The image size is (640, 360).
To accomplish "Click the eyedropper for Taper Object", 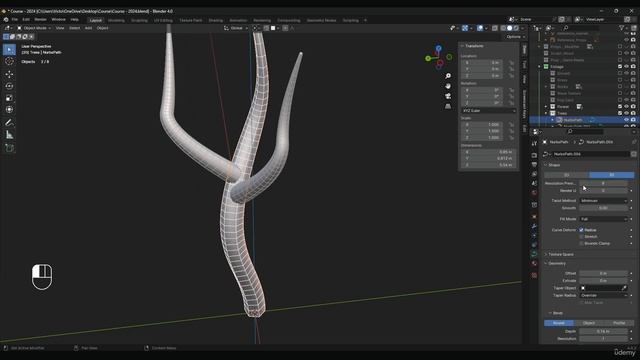I will pos(624,288).
